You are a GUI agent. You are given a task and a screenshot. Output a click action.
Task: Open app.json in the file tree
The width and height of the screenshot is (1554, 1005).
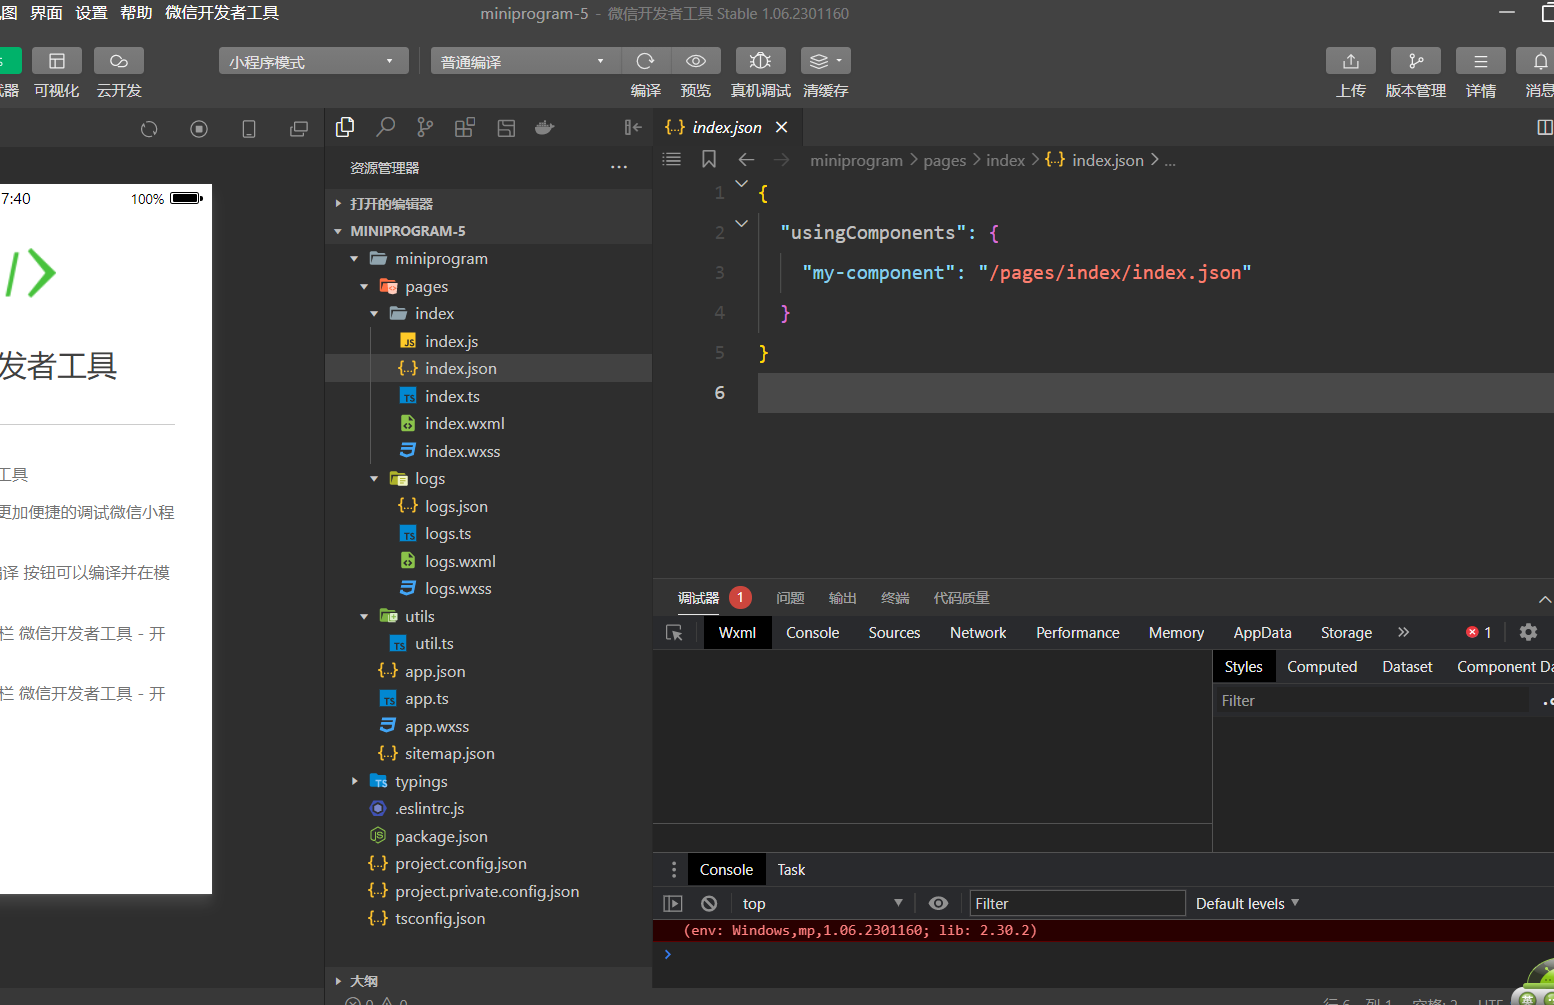[x=435, y=672]
